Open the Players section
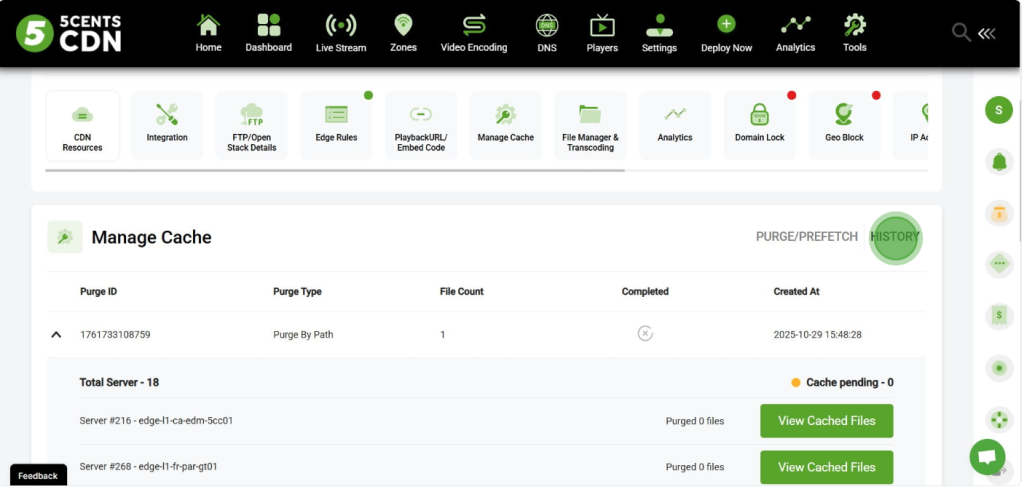The image size is (1024, 492). [602, 33]
